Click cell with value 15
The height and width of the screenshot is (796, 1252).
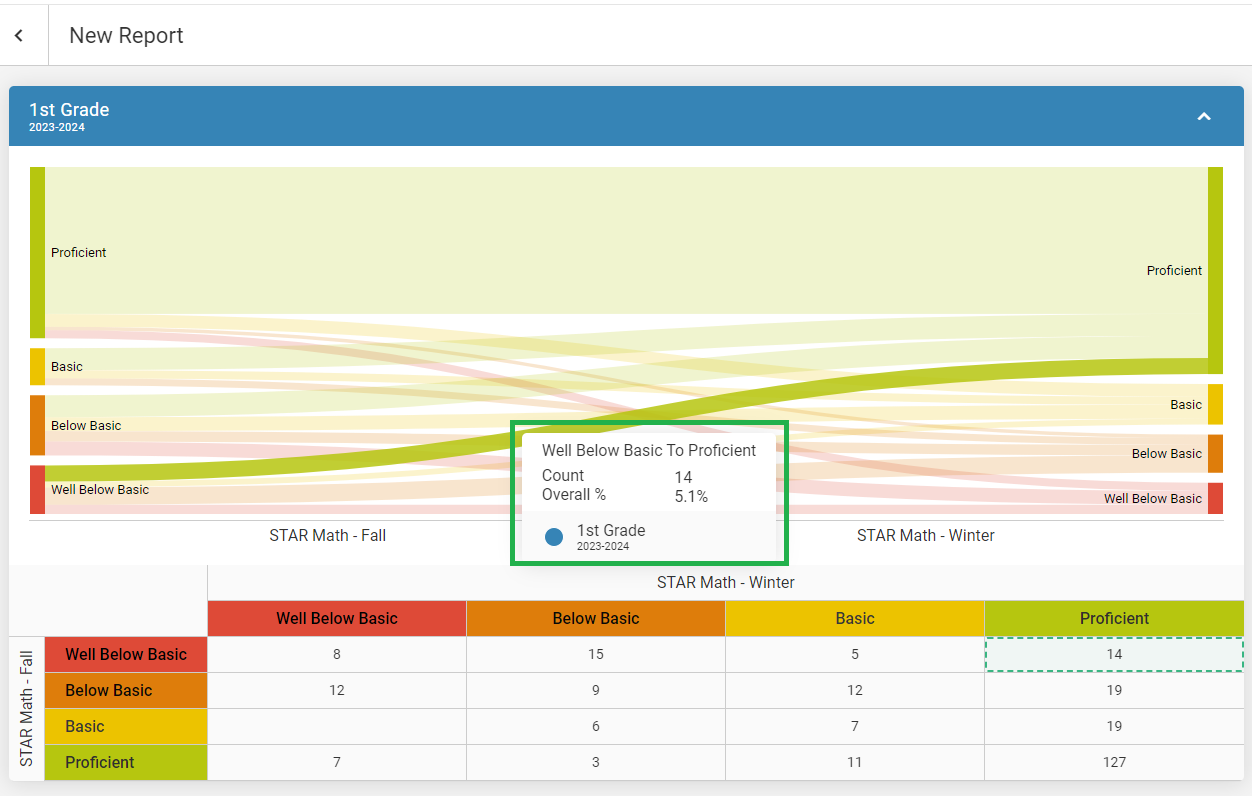point(596,654)
